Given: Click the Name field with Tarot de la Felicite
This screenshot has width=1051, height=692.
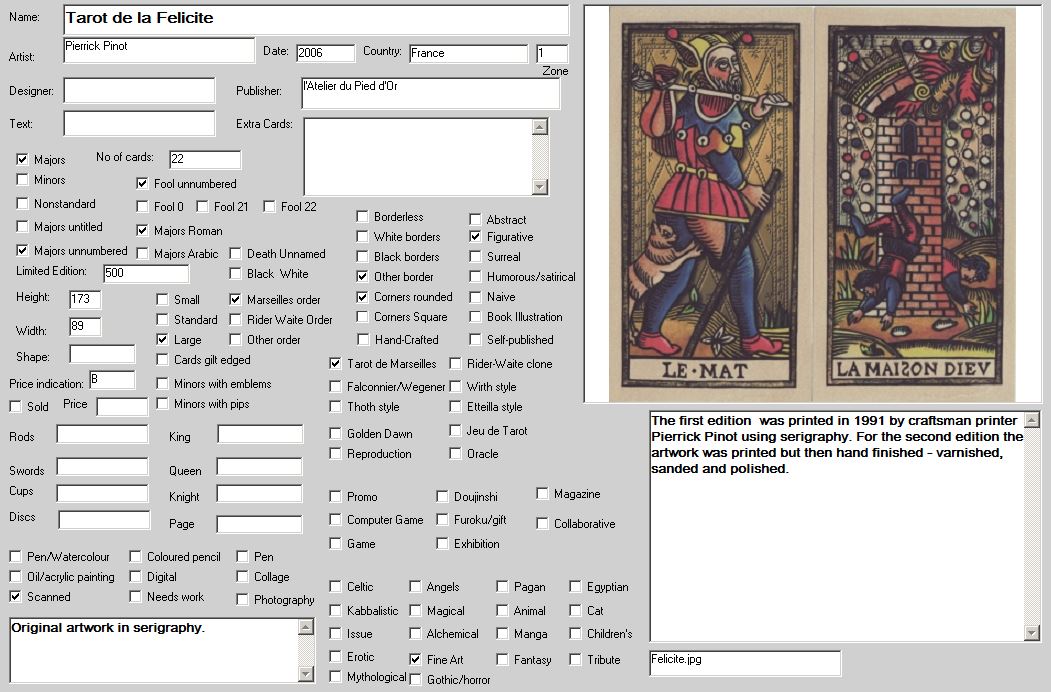Looking at the screenshot, I should click(x=315, y=19).
